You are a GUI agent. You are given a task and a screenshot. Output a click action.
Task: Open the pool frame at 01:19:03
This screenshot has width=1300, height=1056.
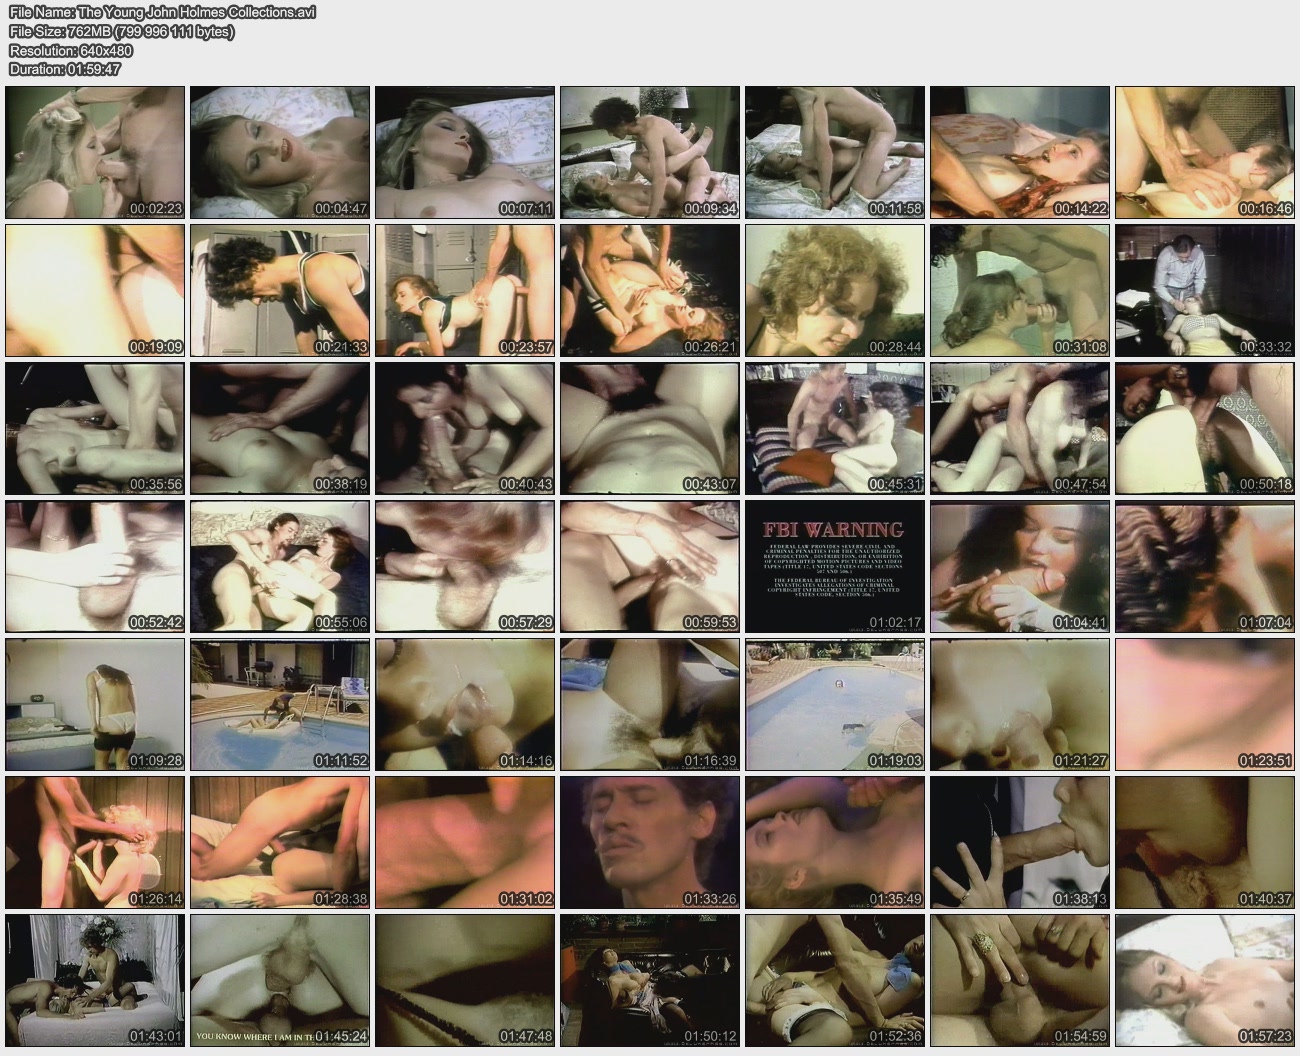pos(835,704)
